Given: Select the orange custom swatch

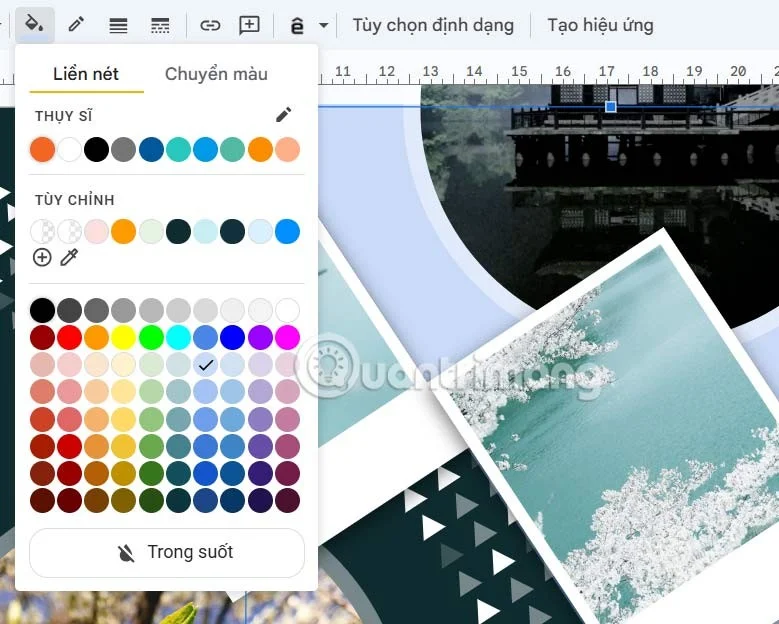Looking at the screenshot, I should click(x=124, y=232).
